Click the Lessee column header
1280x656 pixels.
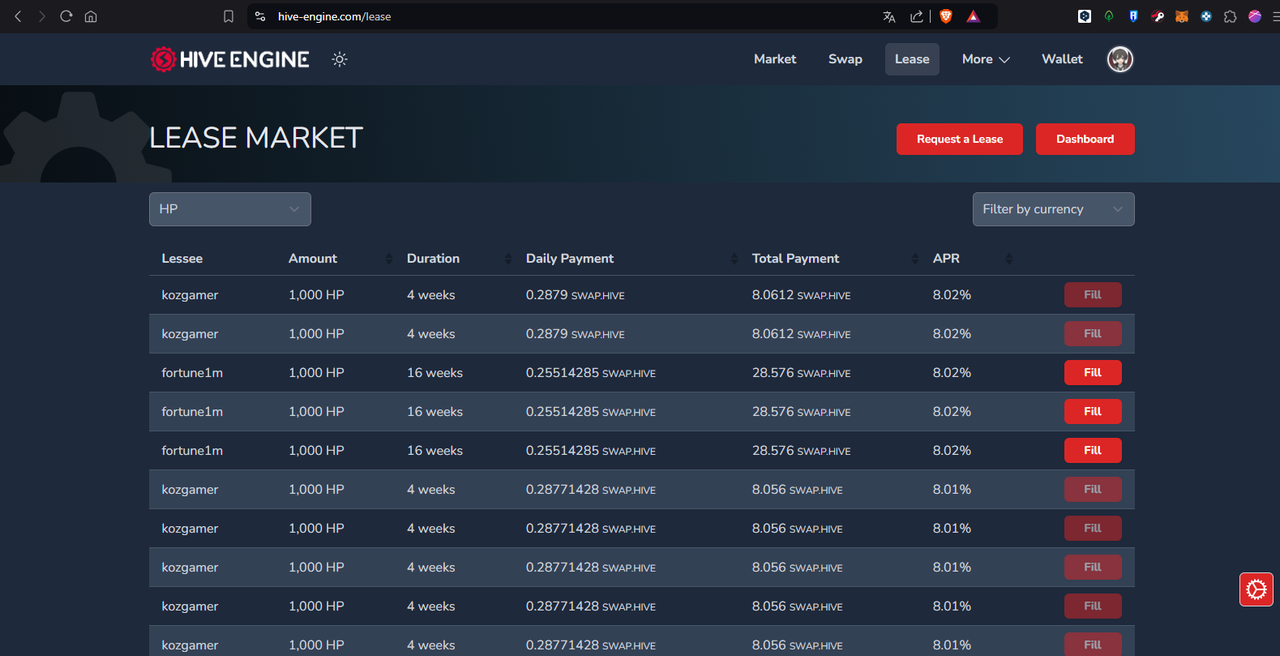pos(182,259)
